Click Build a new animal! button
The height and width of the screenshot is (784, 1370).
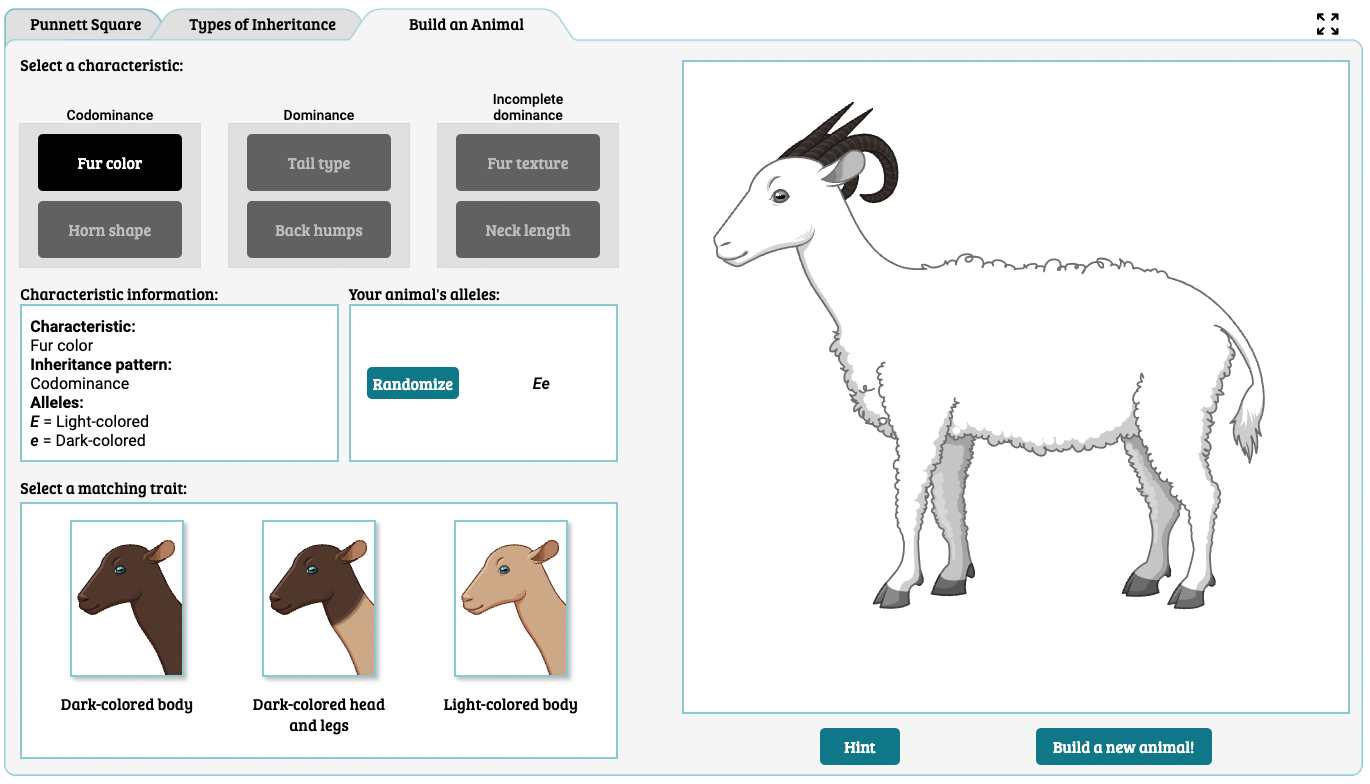point(1123,747)
